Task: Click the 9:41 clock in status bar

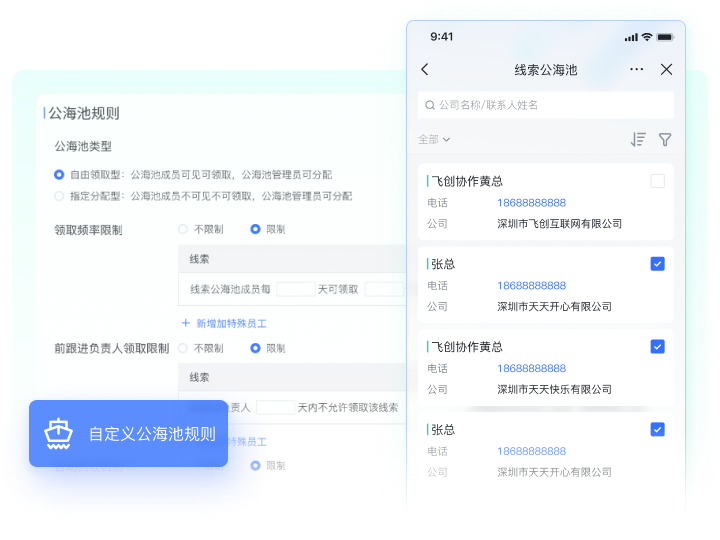Action: pyautogui.click(x=442, y=37)
